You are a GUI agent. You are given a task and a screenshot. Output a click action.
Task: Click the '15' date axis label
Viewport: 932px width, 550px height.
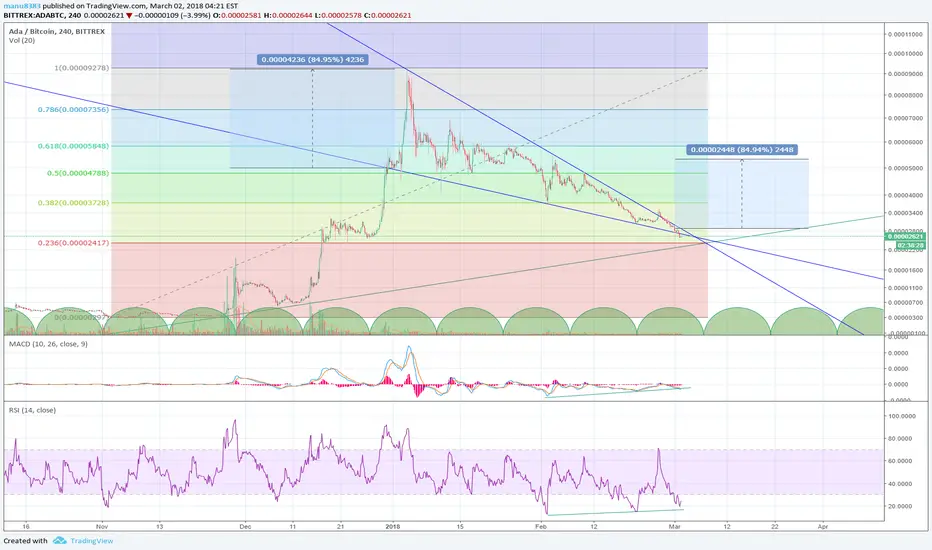pyautogui.click(x=460, y=526)
